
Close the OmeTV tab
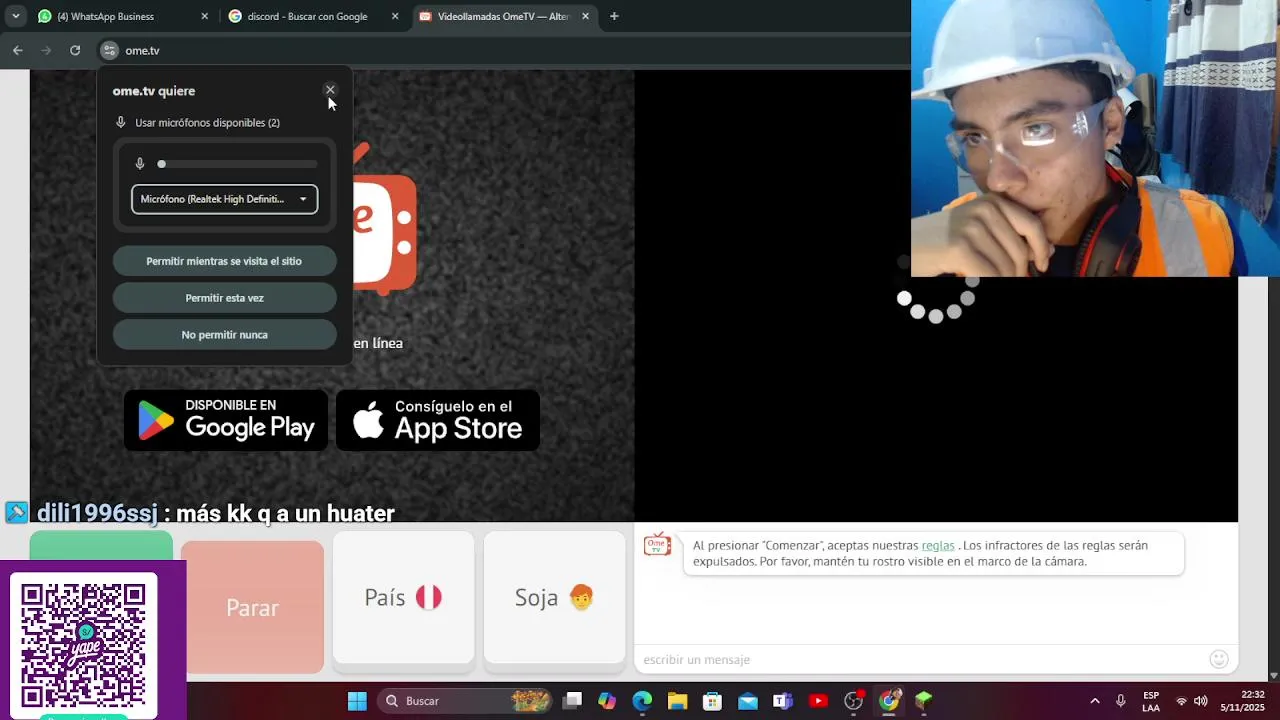point(585,16)
